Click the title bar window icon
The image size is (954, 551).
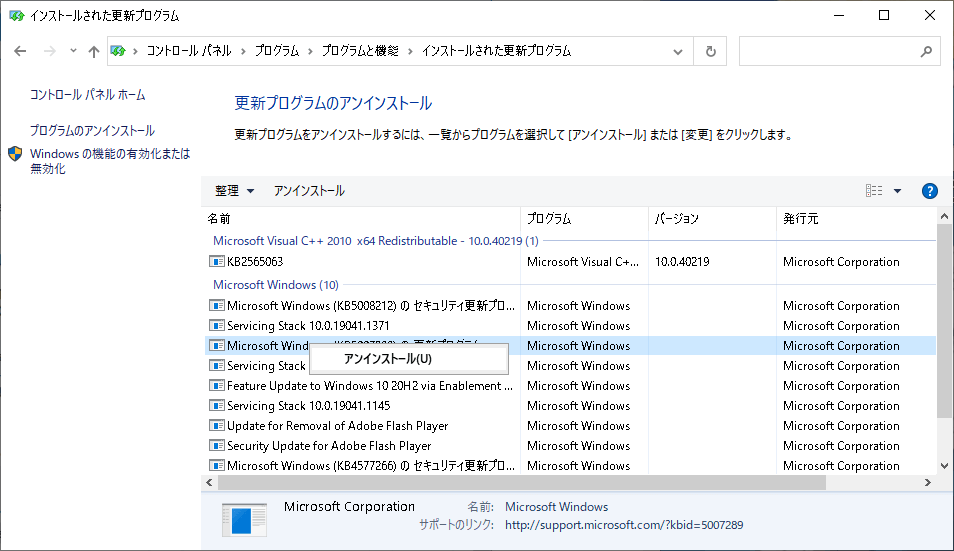pos(16,16)
